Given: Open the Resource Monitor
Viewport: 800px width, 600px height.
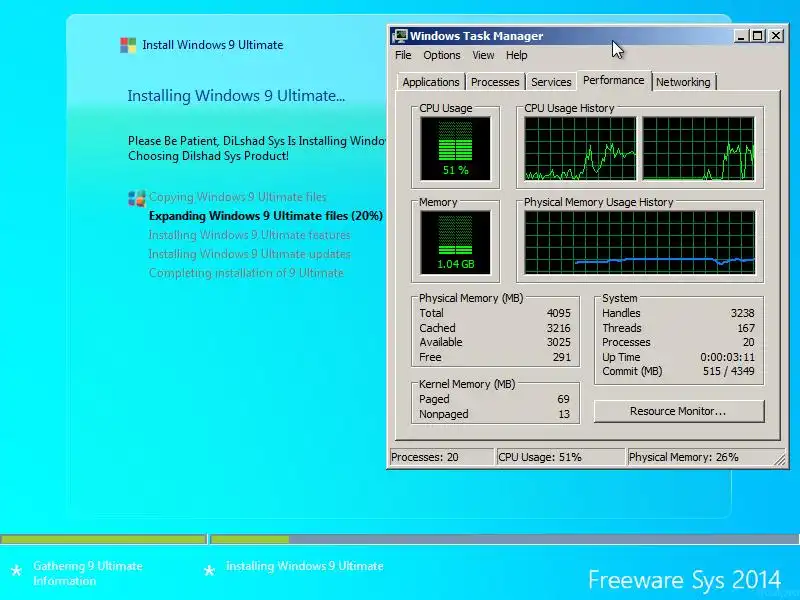Looking at the screenshot, I should [x=679, y=411].
